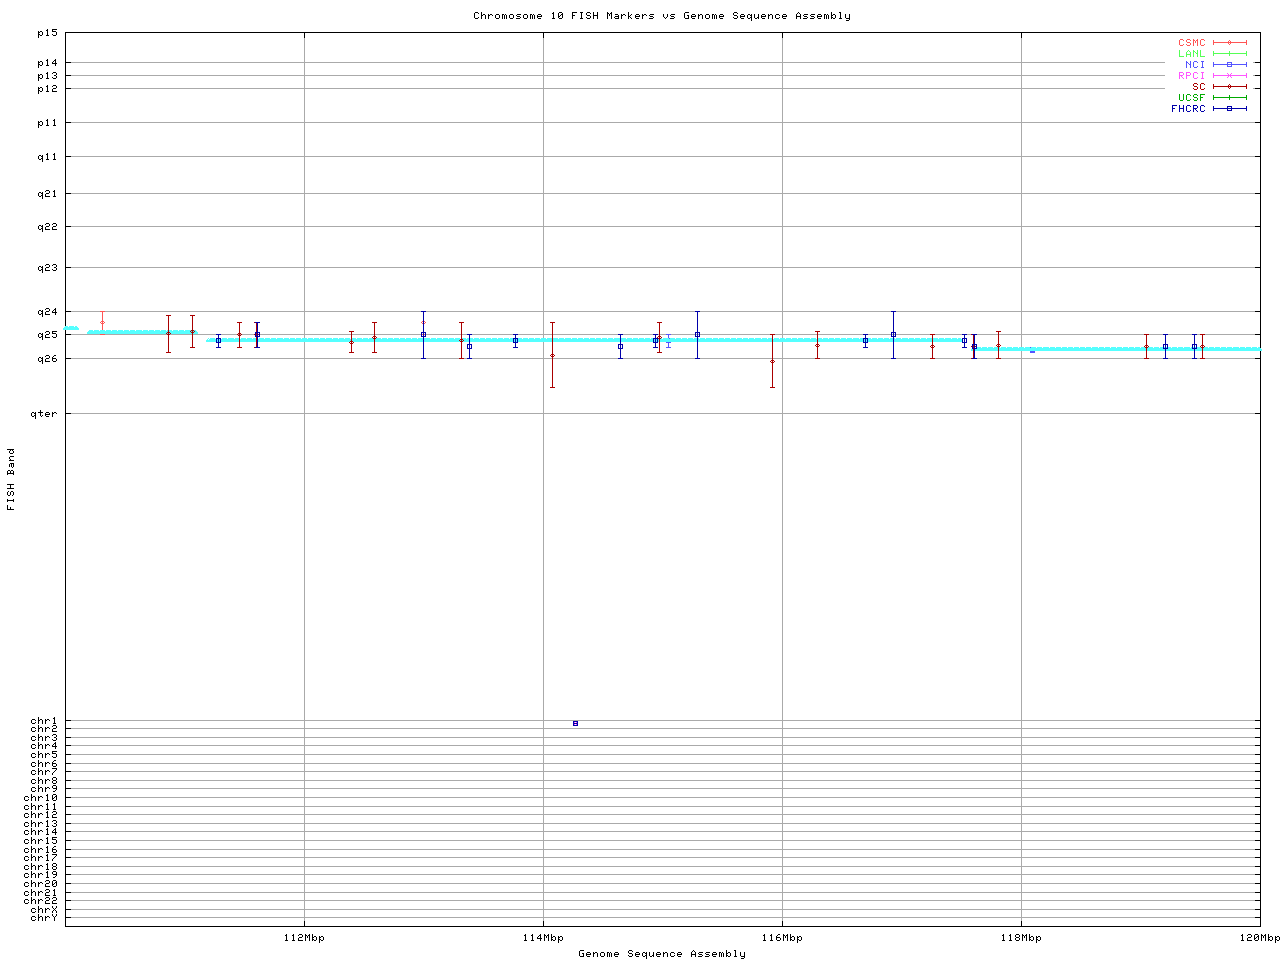Click the purple square marker on chr1 row

pyautogui.click(x=575, y=723)
